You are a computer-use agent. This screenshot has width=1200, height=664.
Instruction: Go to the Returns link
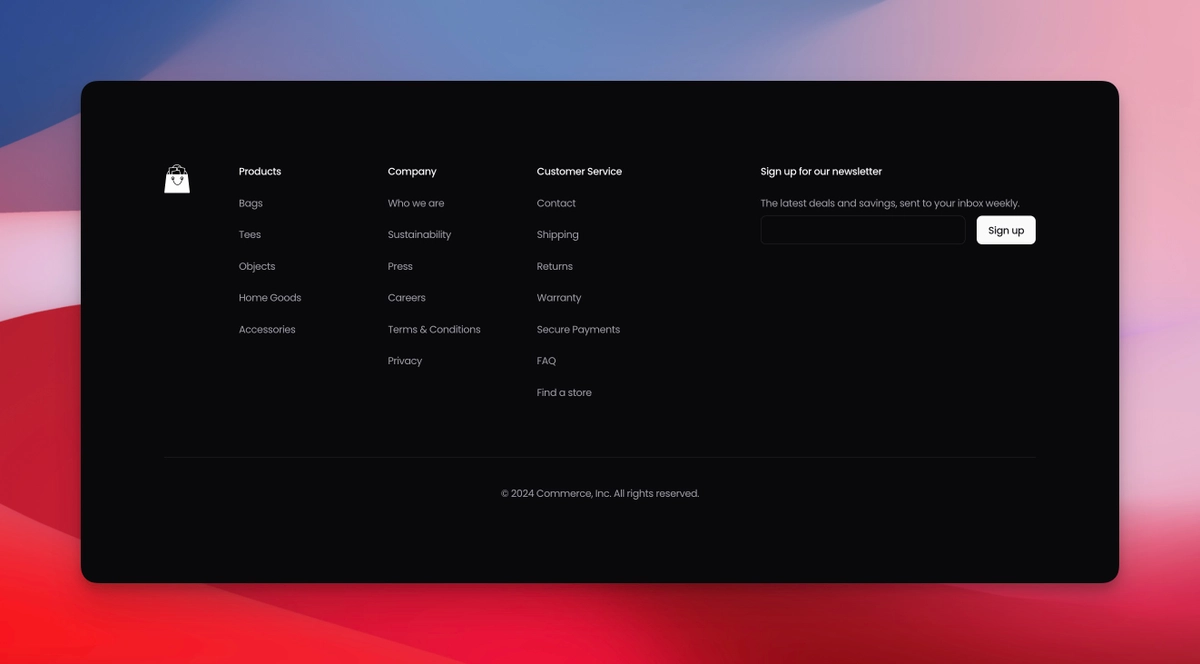pos(555,266)
